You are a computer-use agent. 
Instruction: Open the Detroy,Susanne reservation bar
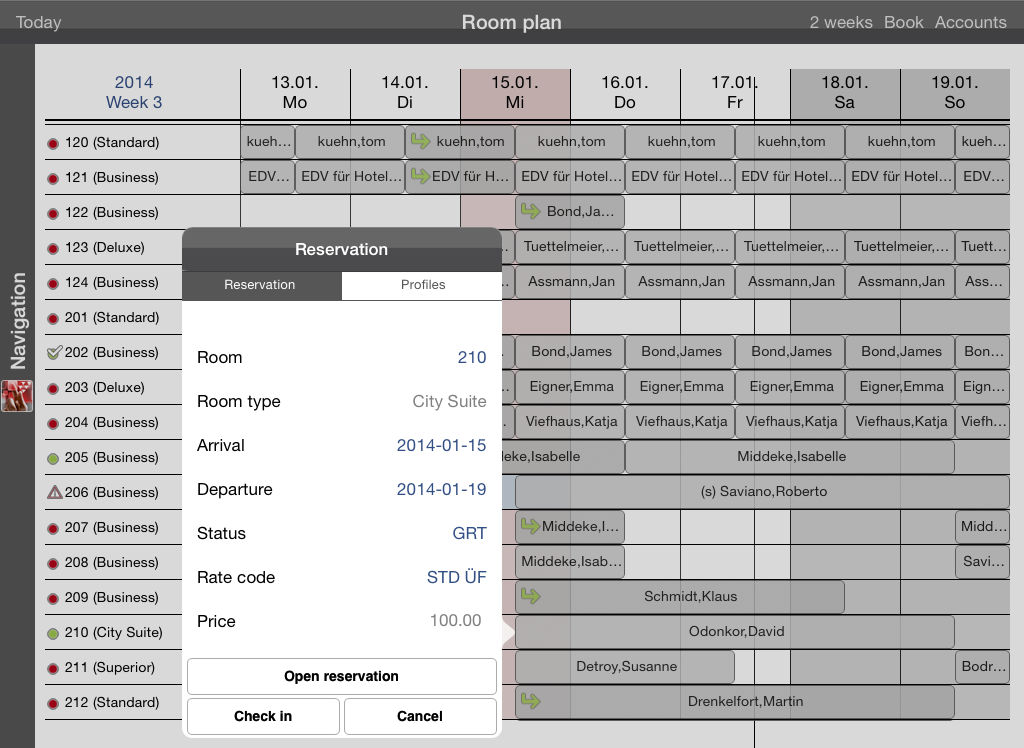[625, 666]
